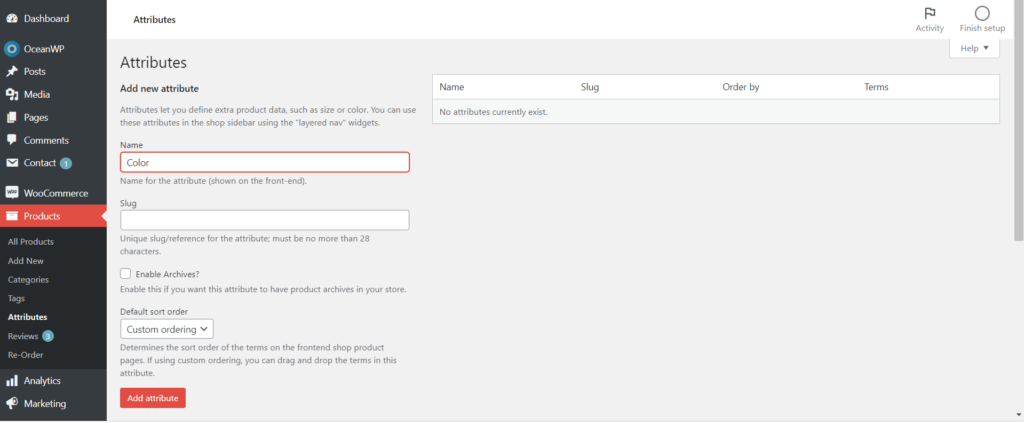Expand the Help dropdown tab
Screen dimensions: 1024x423
974,48
